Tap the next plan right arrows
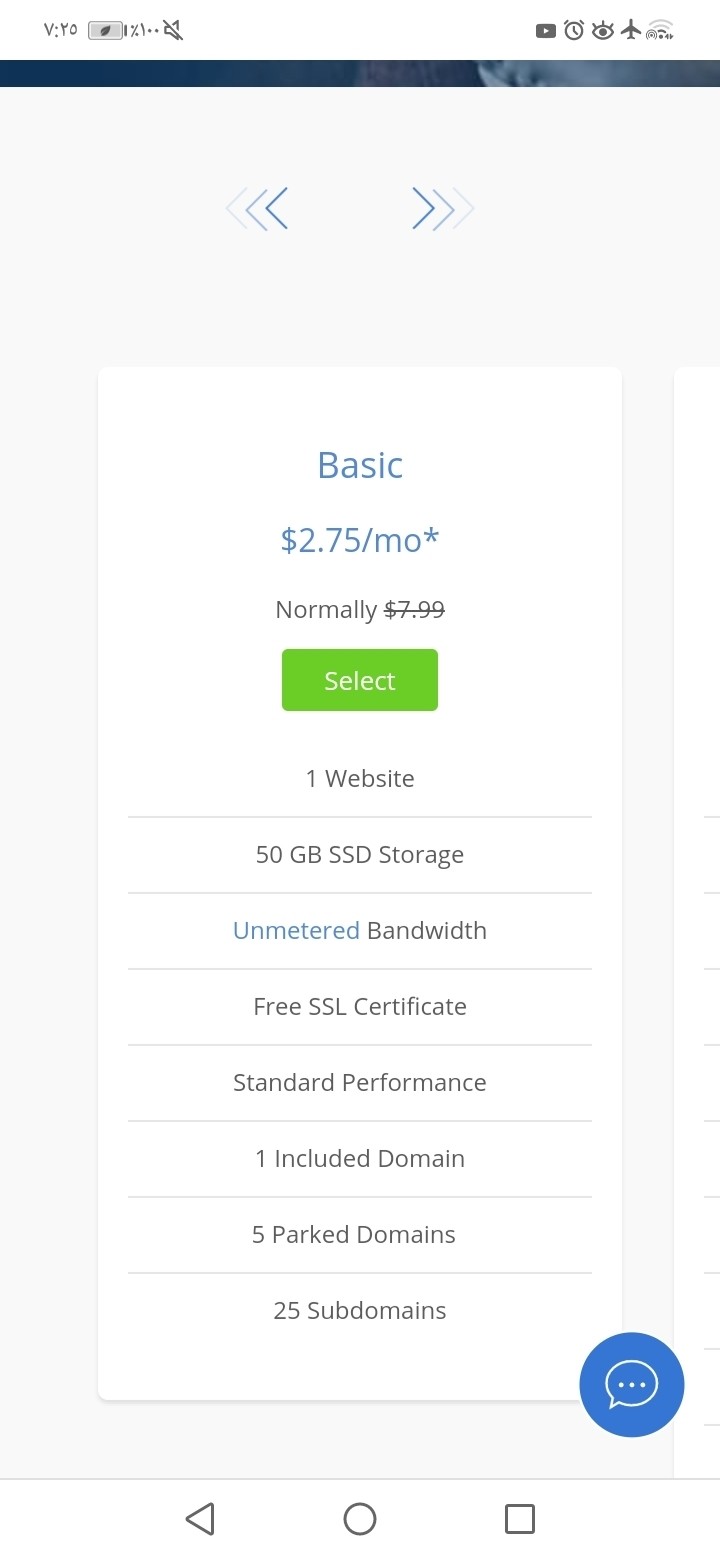Image resolution: width=720 pixels, height=1560 pixels. coord(442,209)
